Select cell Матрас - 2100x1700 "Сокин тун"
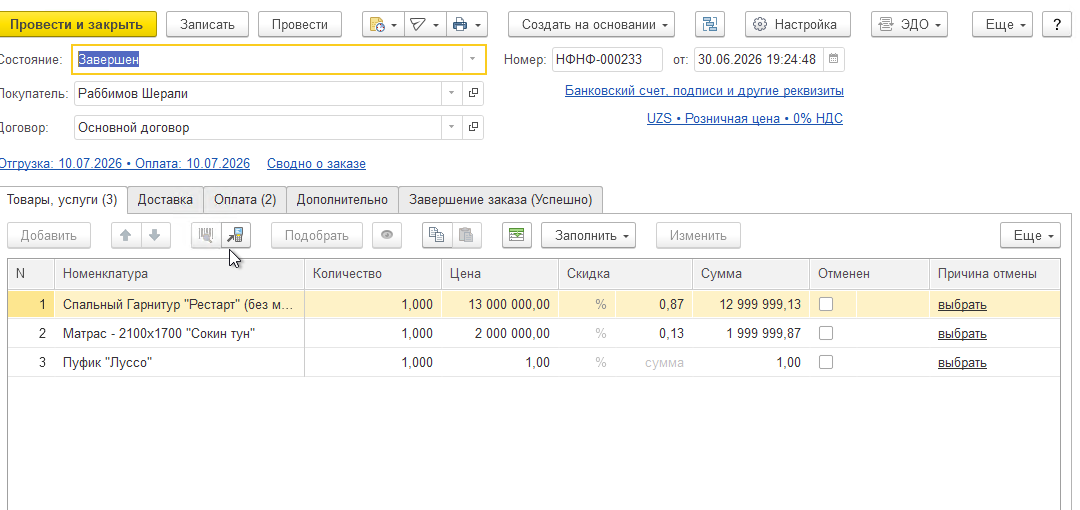The height and width of the screenshot is (510, 1080). (179, 333)
